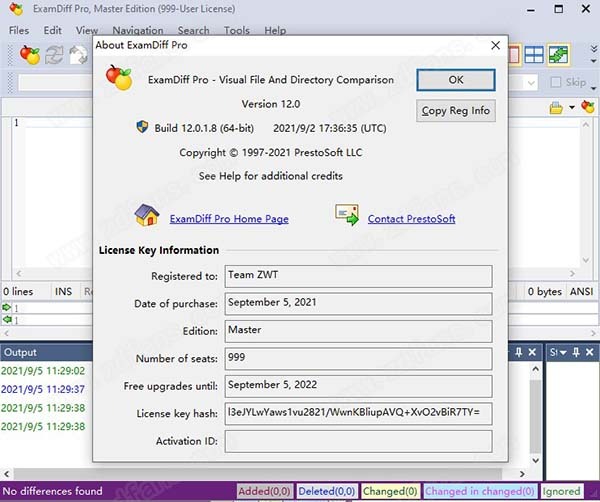Open the View menu
This screenshot has width=600, height=502.
coord(87,30)
